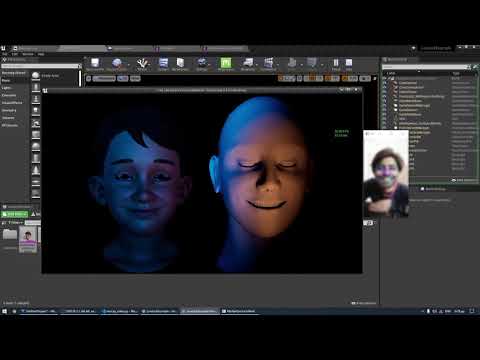This screenshot has height=360, width=480.
Task: Select the character asset thumbnail
Action: tap(28, 239)
